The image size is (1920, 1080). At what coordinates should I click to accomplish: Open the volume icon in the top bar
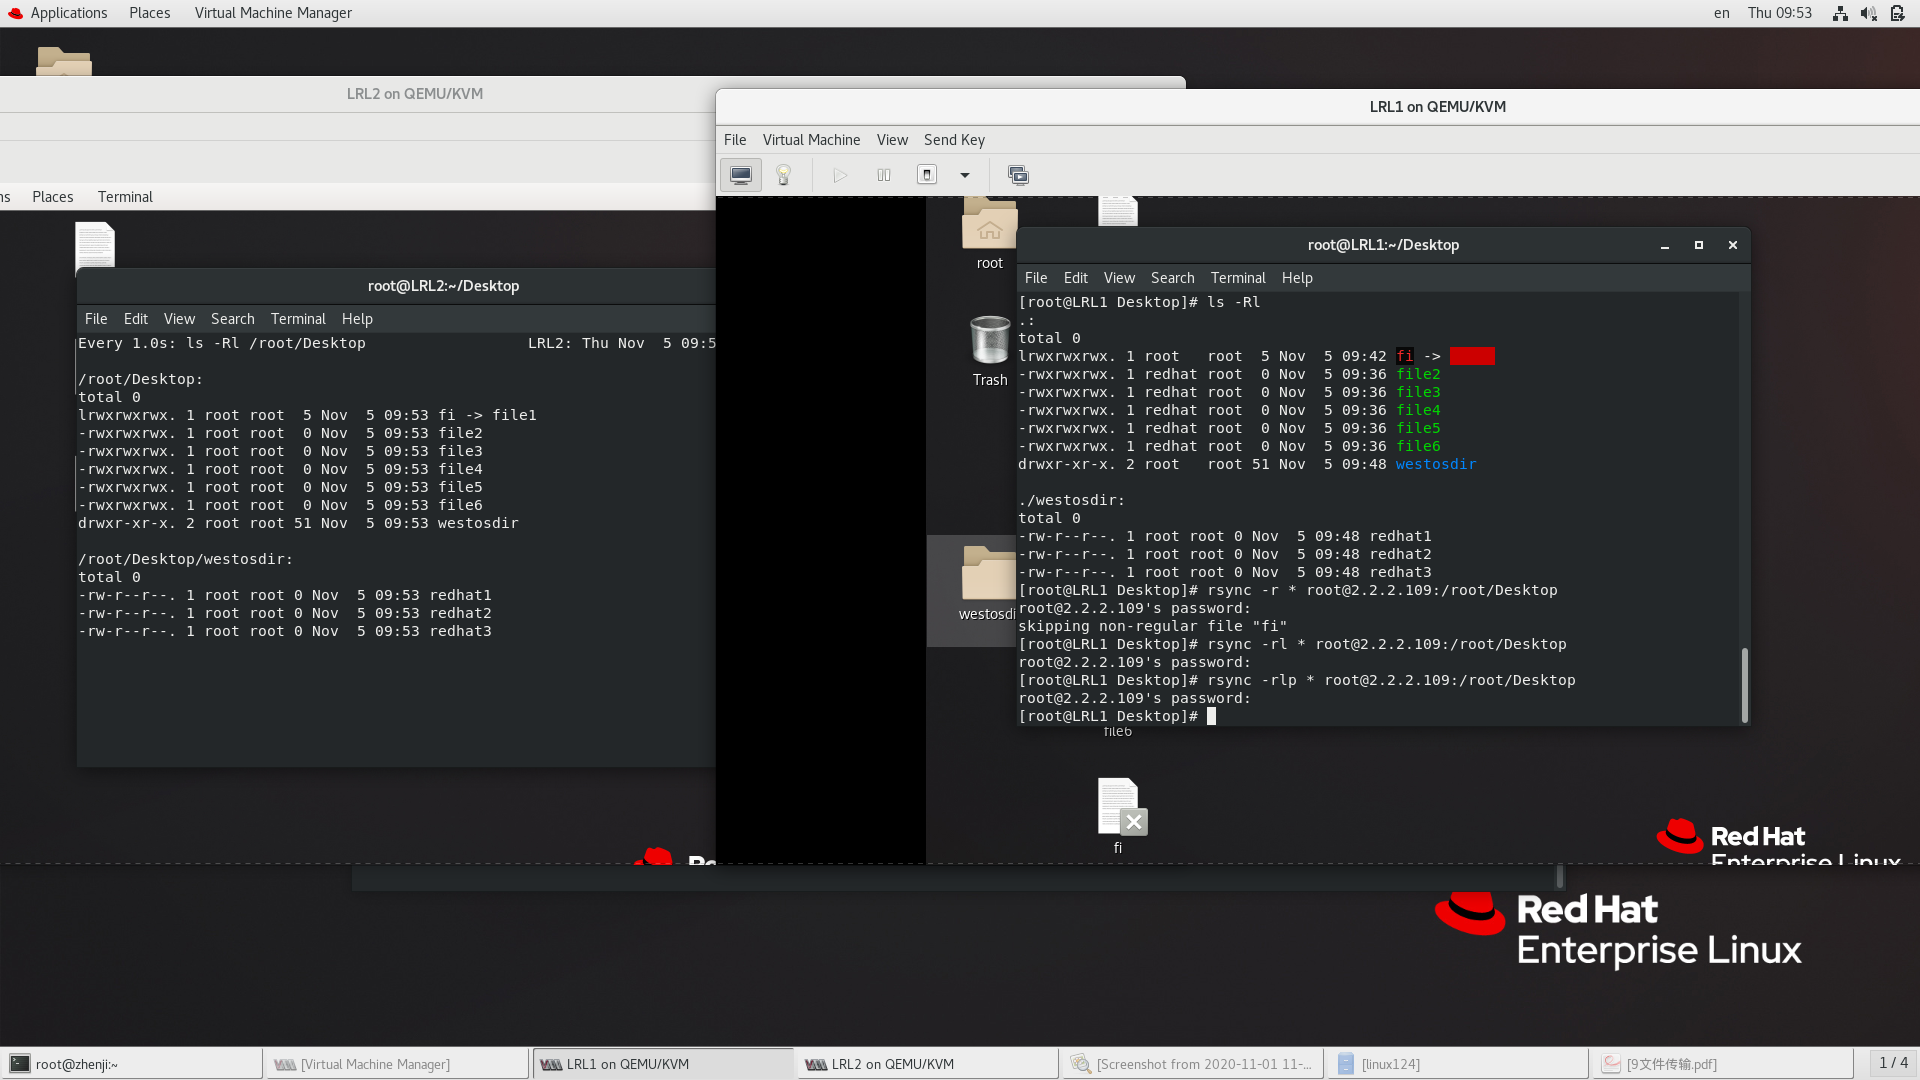pos(1868,13)
